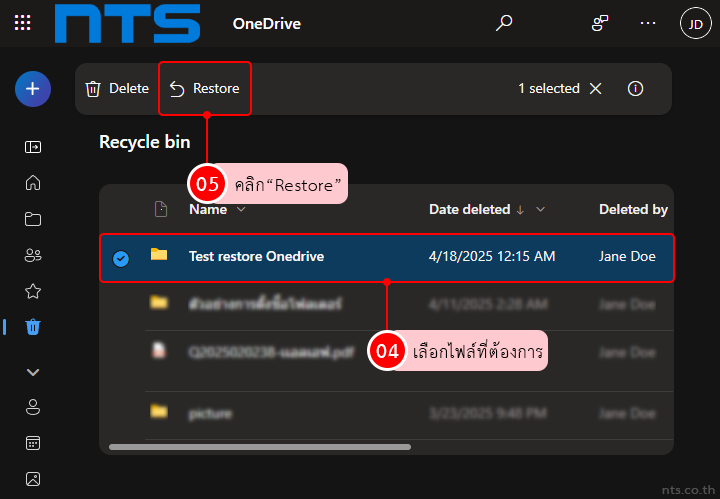Expand the sidebar chevron down
720x499 pixels.
click(33, 372)
